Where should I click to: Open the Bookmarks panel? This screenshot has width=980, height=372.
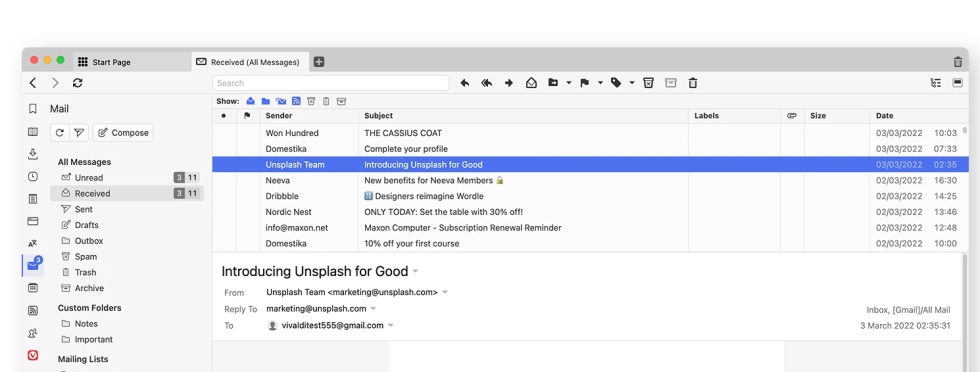pyautogui.click(x=33, y=109)
